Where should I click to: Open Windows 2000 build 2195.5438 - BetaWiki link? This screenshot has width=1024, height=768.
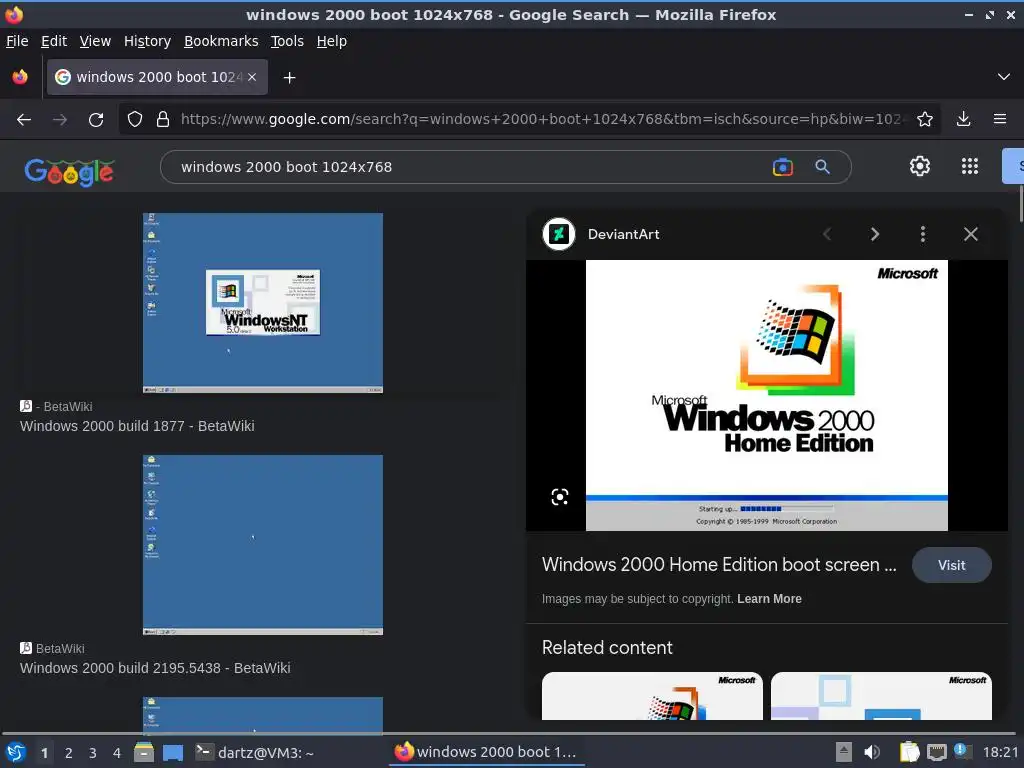[155, 668]
